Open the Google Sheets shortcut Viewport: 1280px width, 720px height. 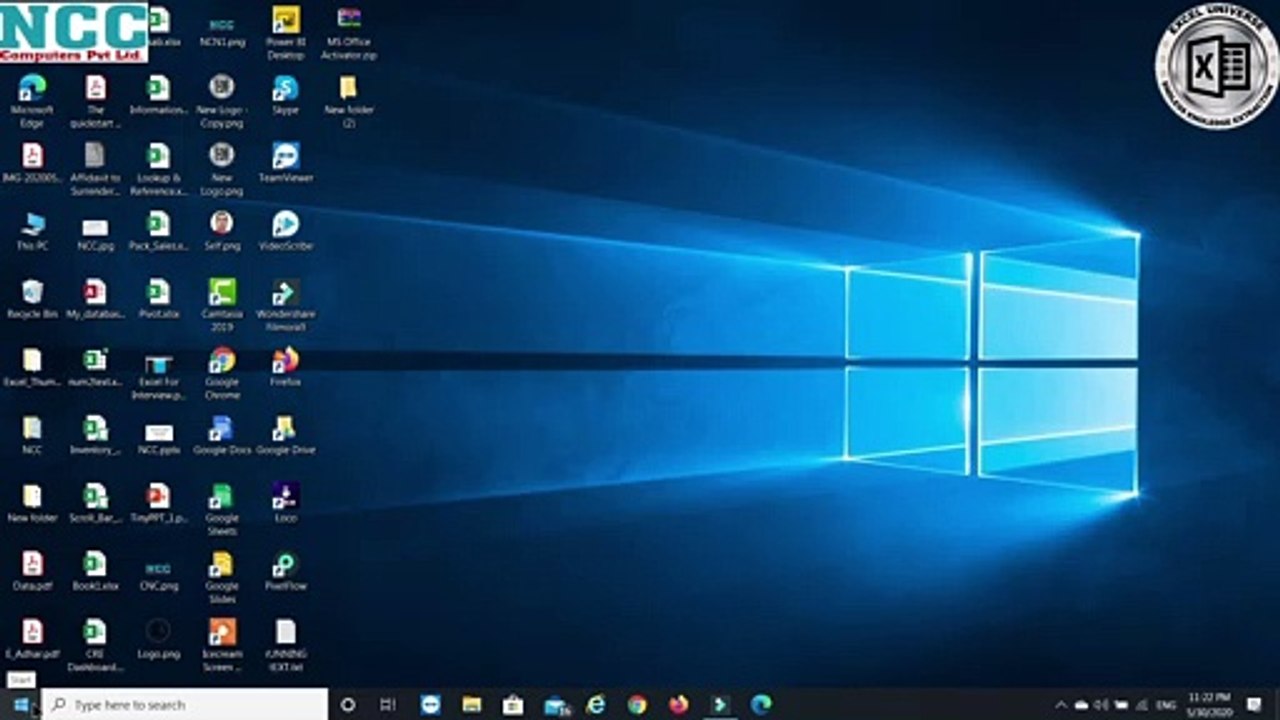[222, 508]
